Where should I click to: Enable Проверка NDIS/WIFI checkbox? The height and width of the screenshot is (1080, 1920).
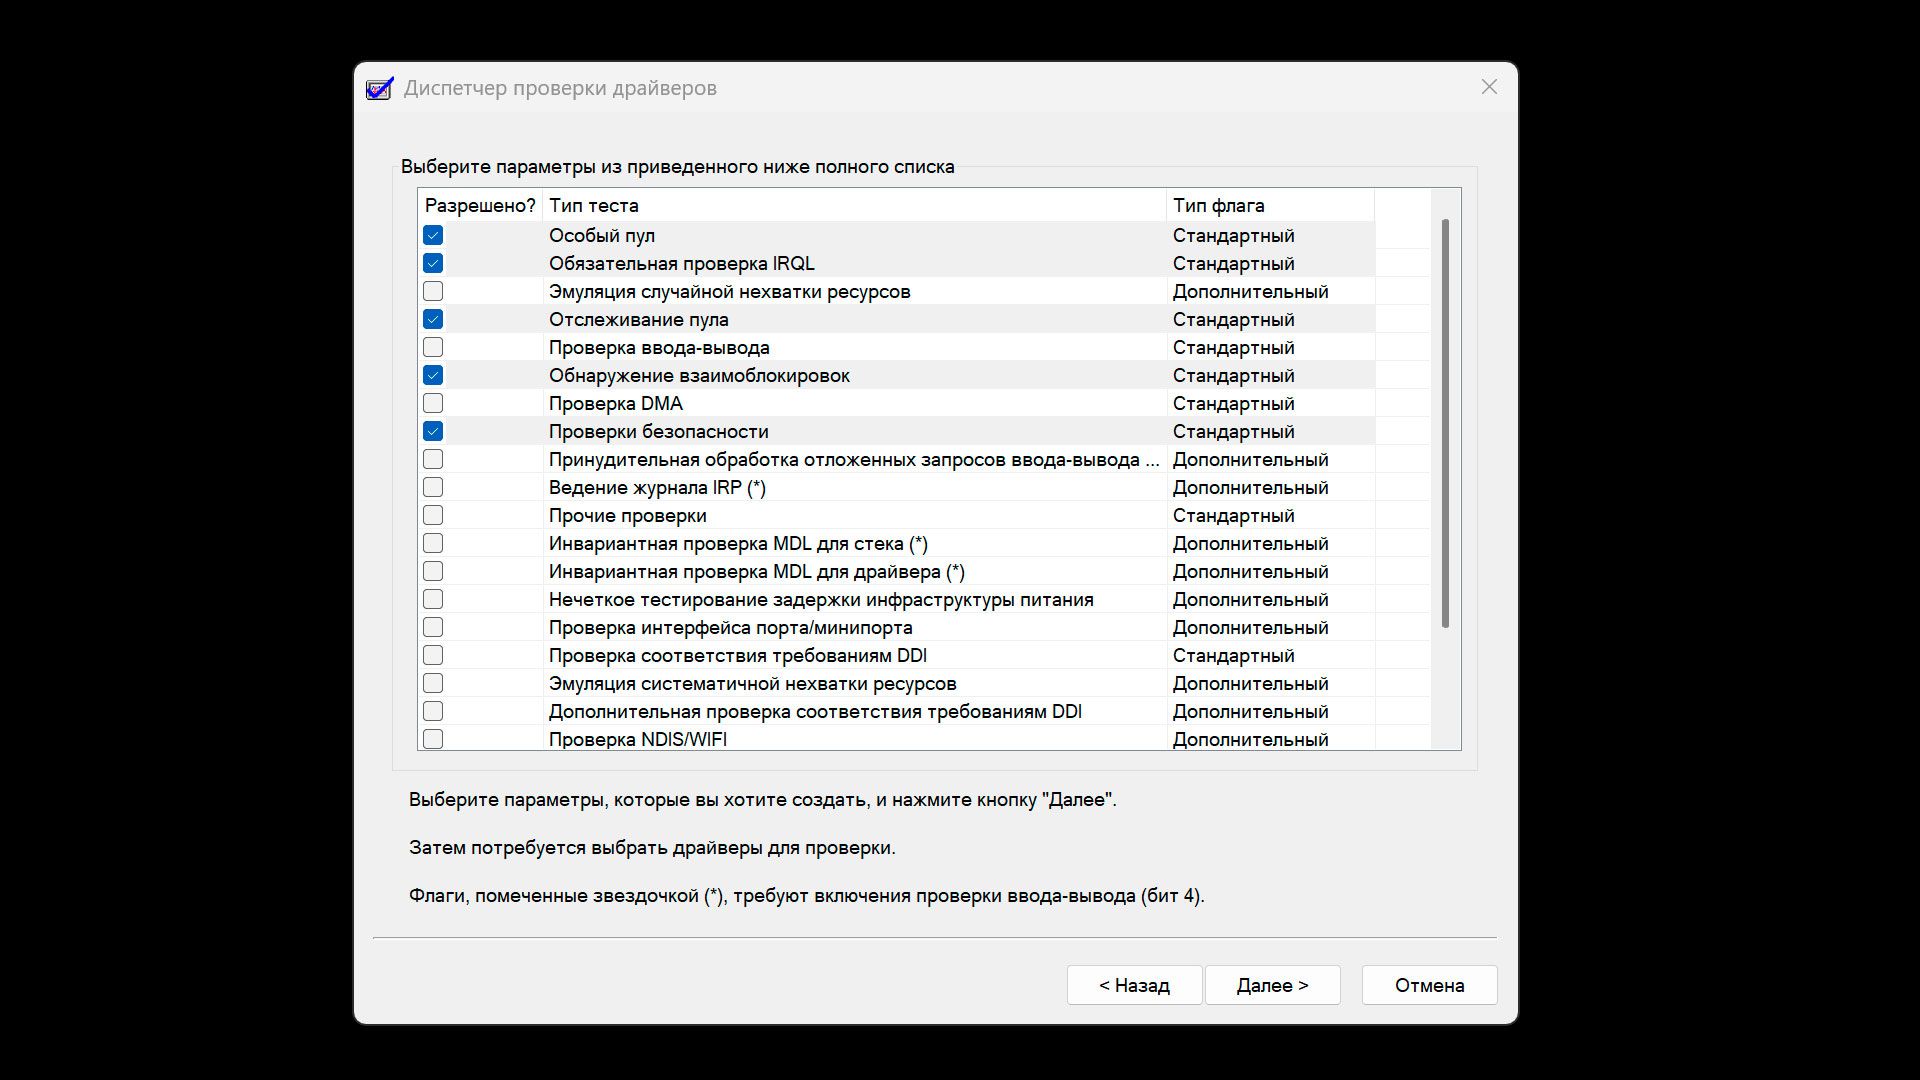[x=433, y=739]
